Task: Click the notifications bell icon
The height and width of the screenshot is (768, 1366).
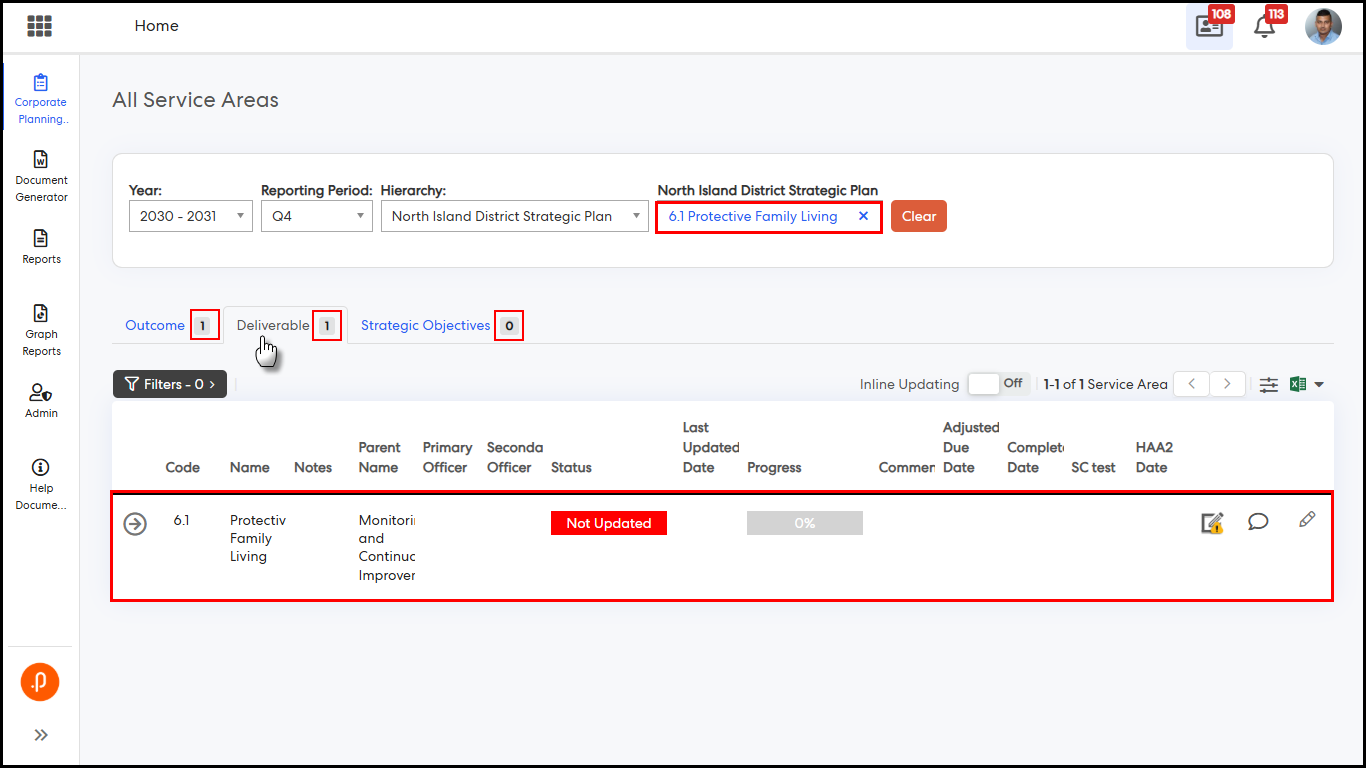Action: click(1265, 27)
